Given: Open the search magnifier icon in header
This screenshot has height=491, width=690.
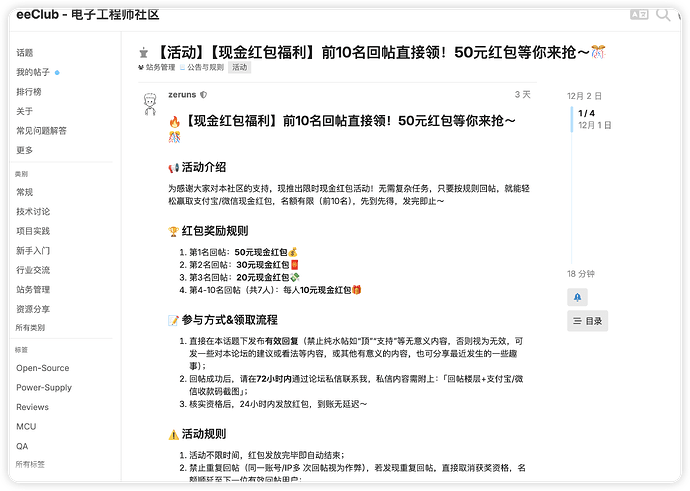Looking at the screenshot, I should (663, 14).
